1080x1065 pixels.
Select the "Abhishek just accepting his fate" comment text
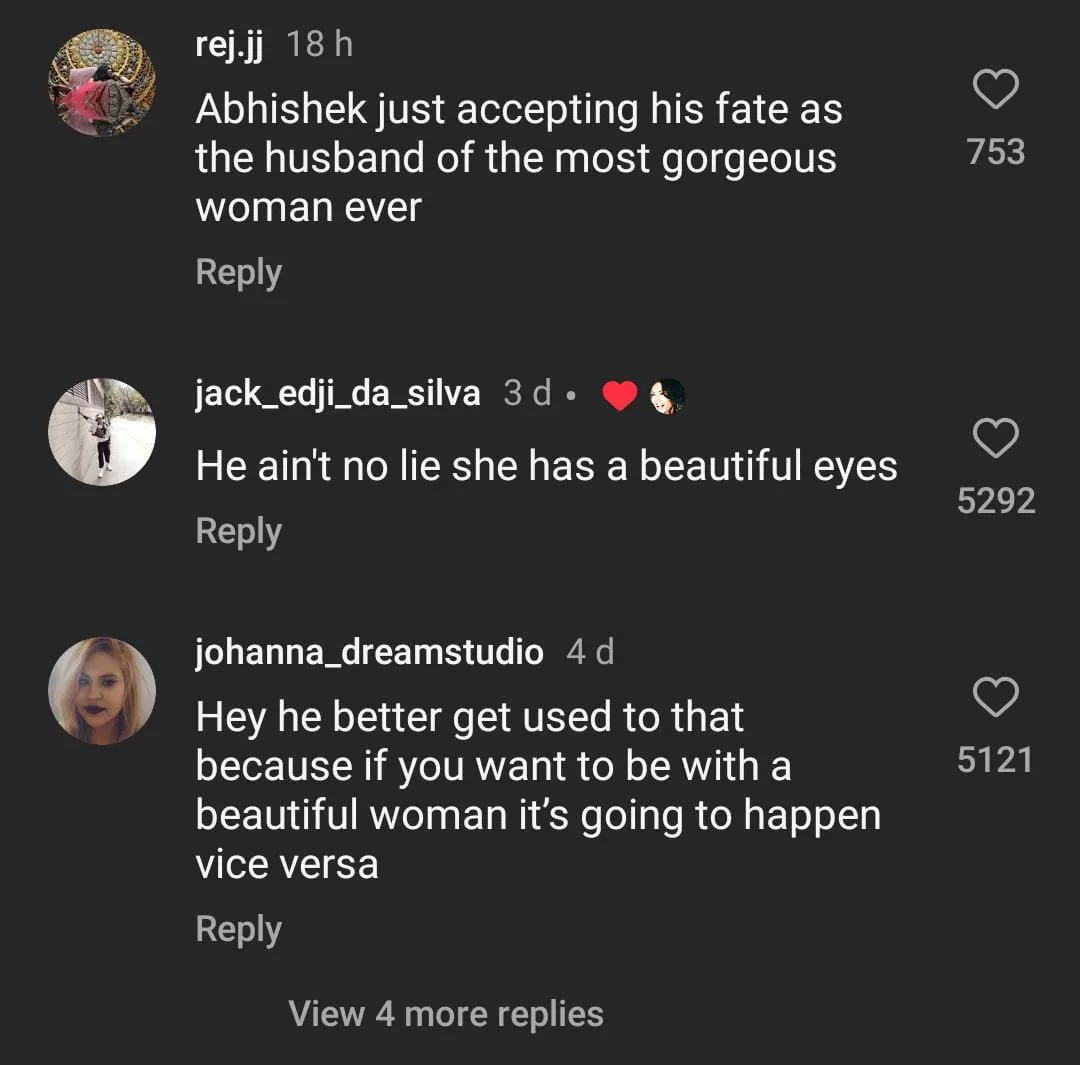[518, 158]
